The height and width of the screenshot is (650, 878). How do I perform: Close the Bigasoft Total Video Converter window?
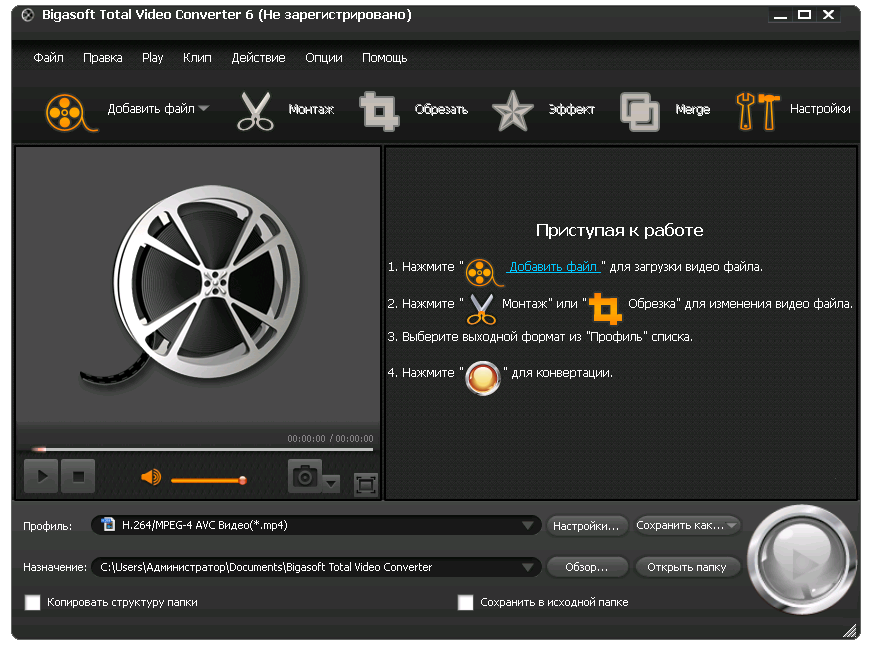pos(829,15)
